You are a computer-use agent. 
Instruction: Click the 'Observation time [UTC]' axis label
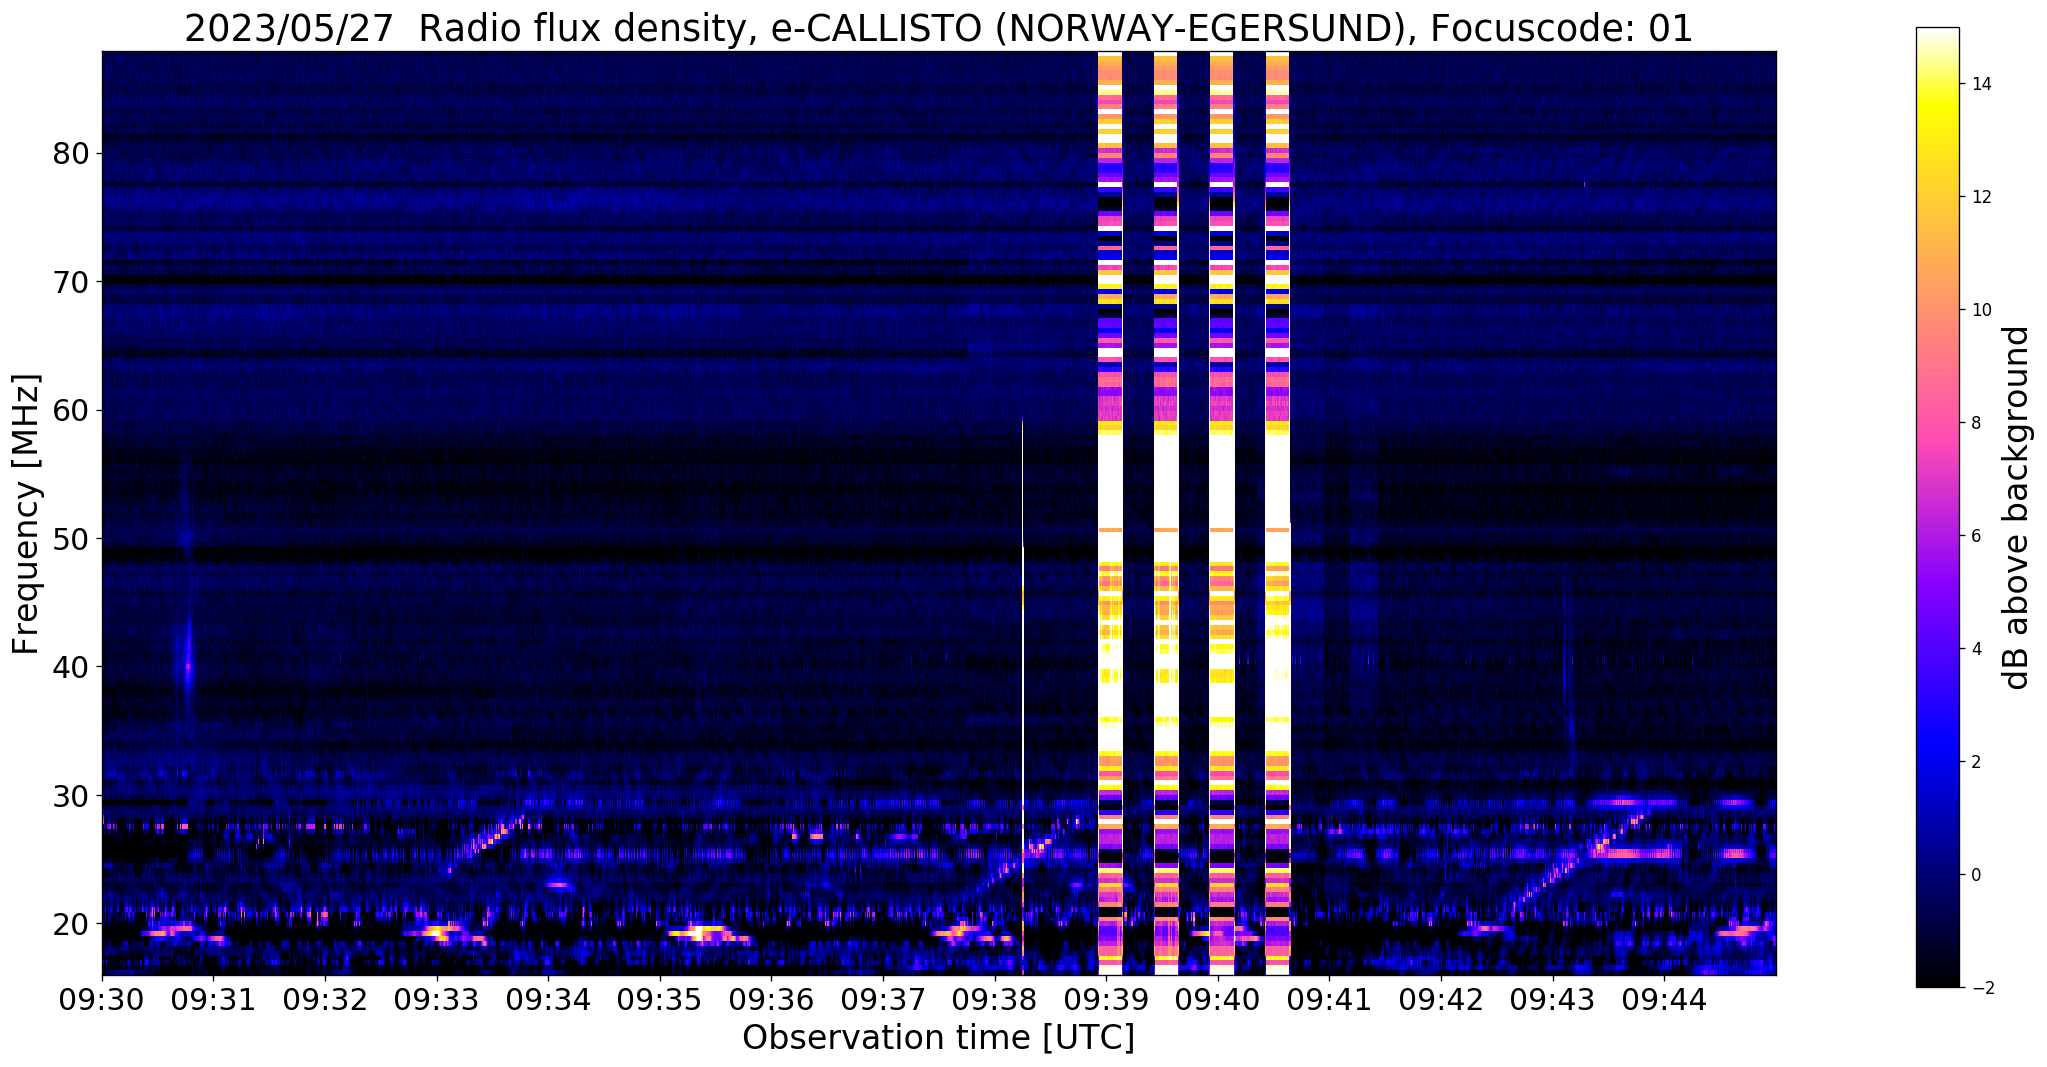(938, 1038)
